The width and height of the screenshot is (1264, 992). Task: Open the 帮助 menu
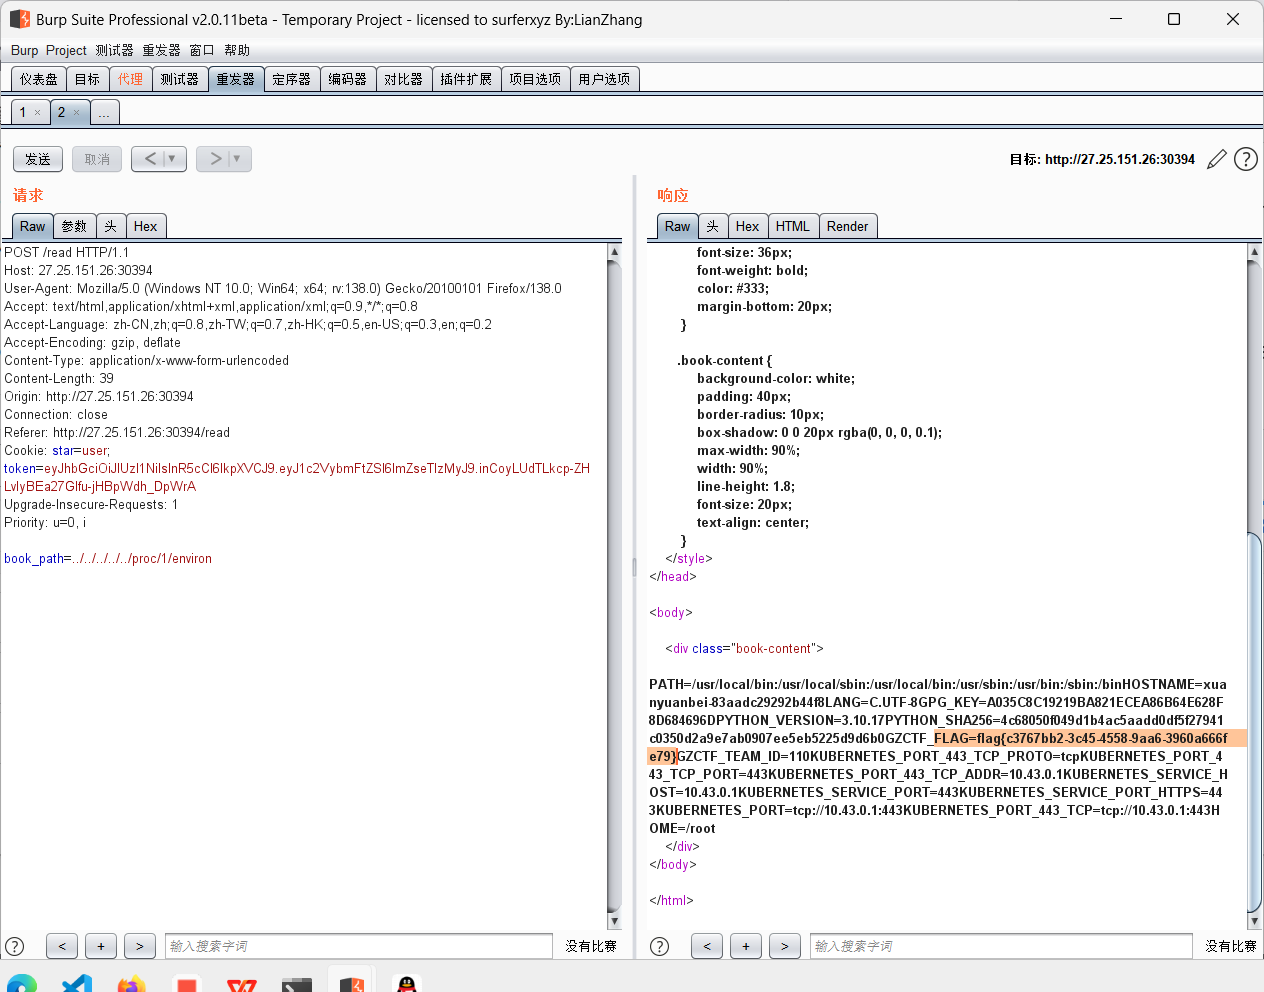click(x=237, y=50)
